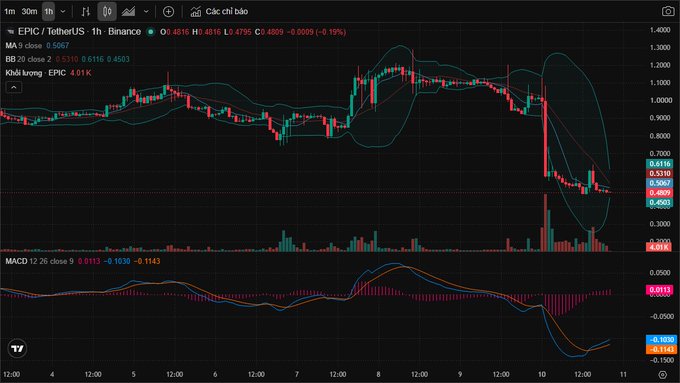This screenshot has height=383, width=680.
Task: Click the 0.5067 MA price label
Action: 659,183
